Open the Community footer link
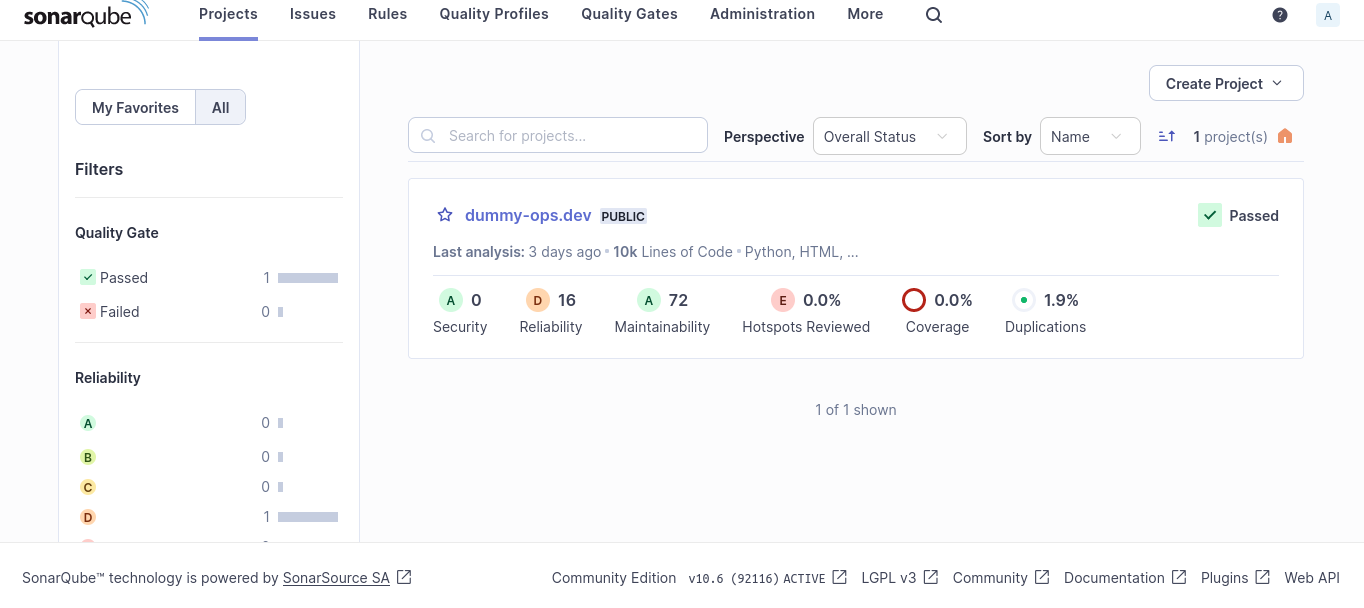This screenshot has height=608, width=1364. (x=990, y=578)
